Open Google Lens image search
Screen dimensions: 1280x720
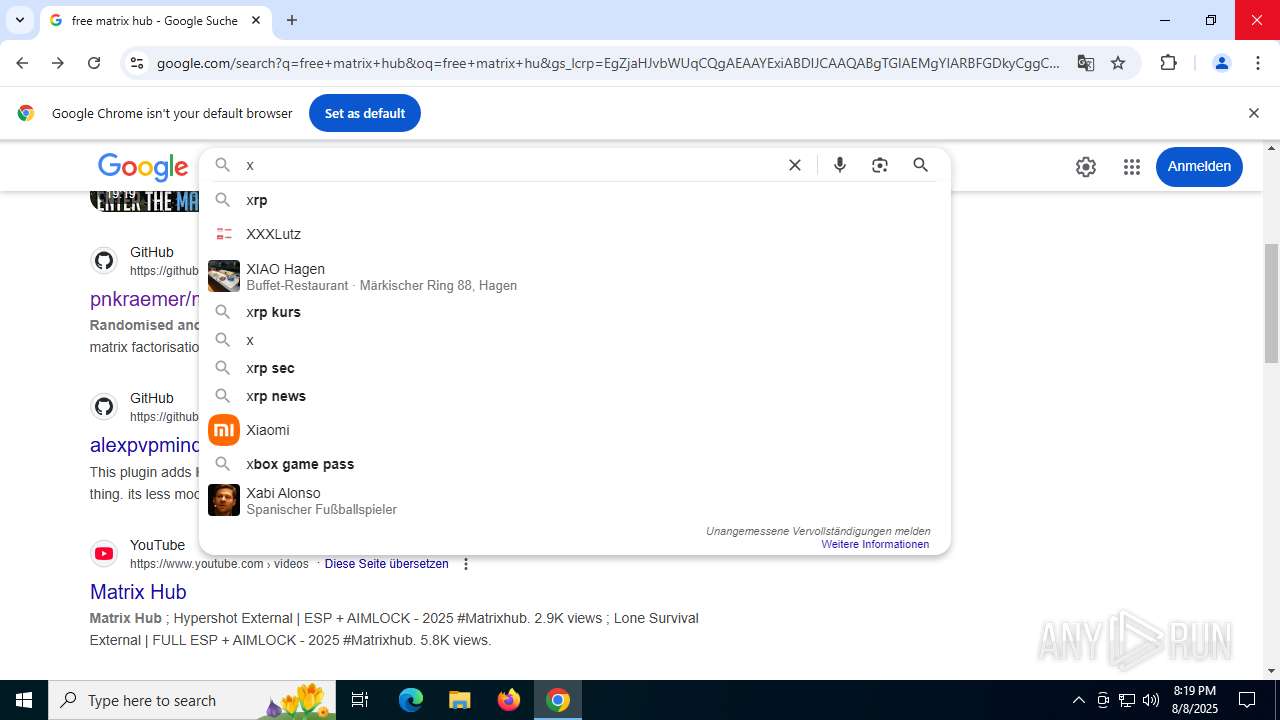point(880,165)
